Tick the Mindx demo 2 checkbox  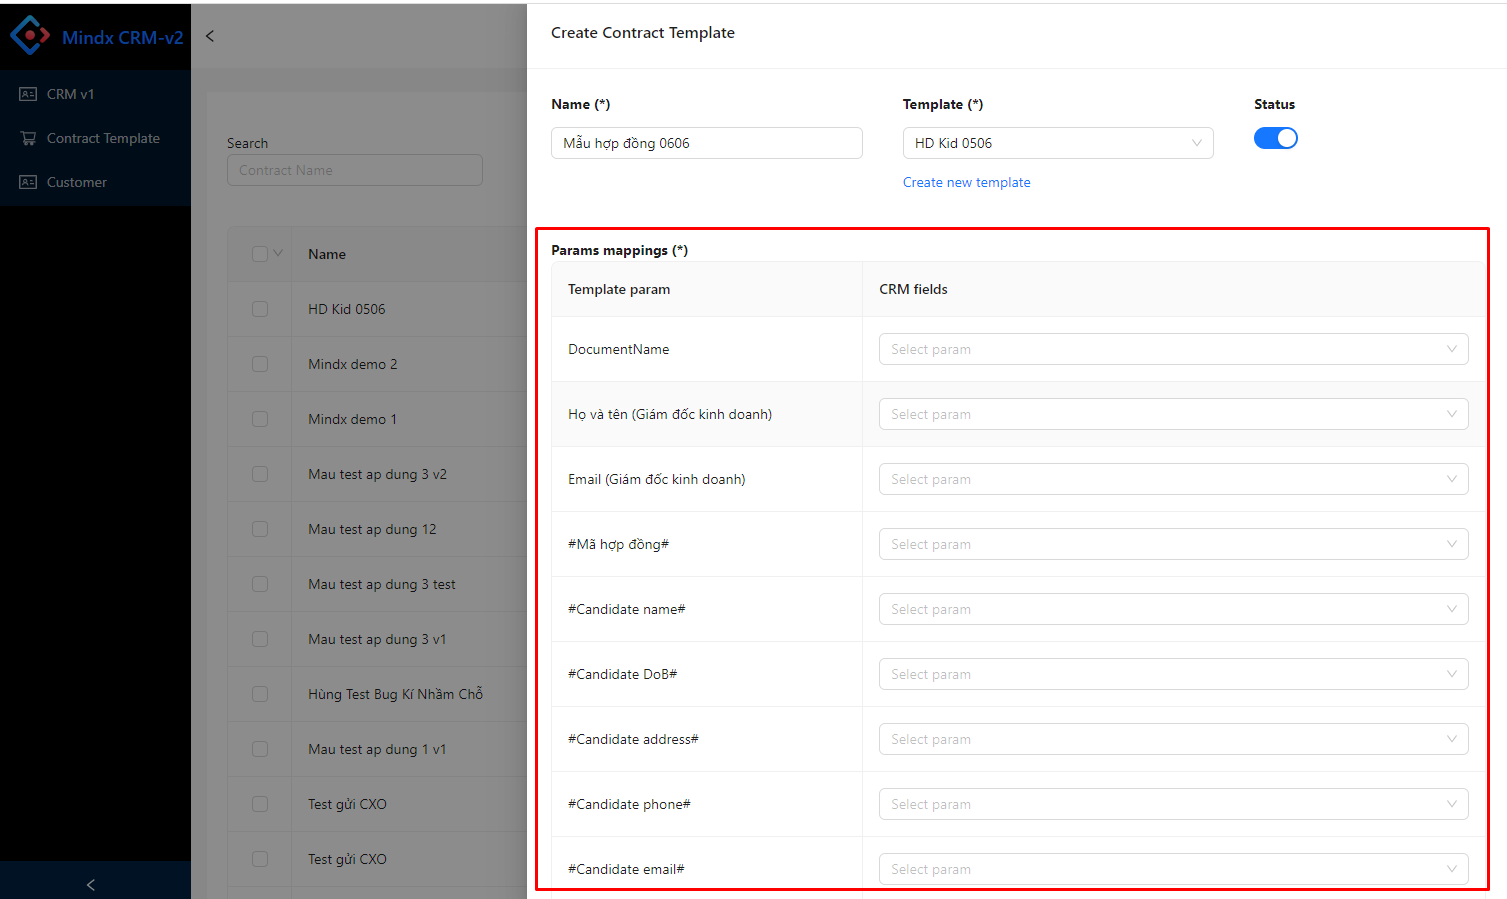coord(260,364)
